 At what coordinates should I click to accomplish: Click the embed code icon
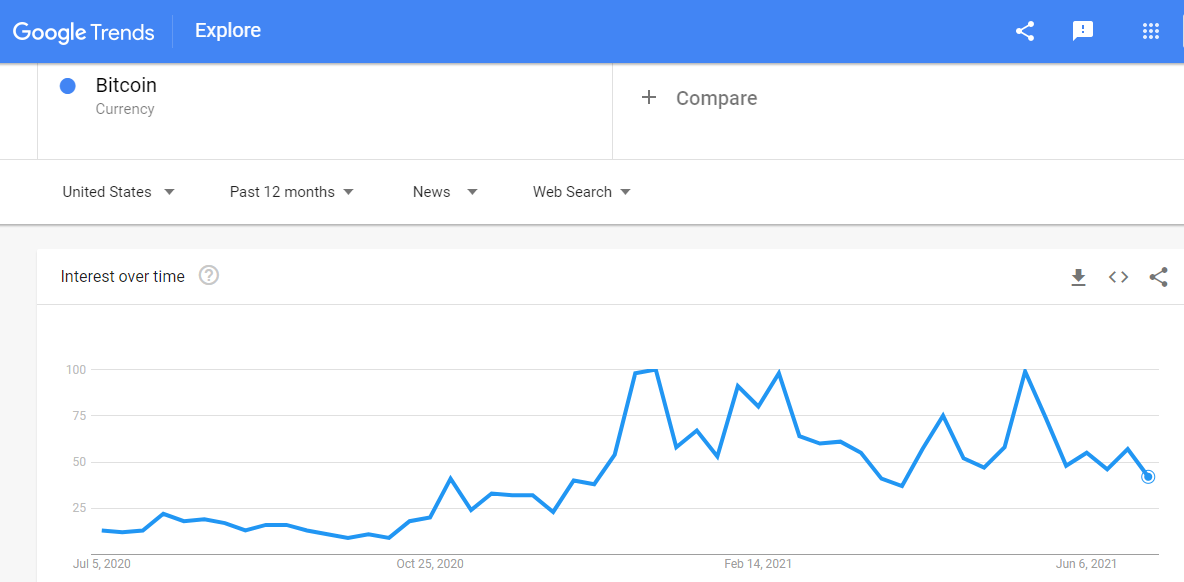[1118, 277]
